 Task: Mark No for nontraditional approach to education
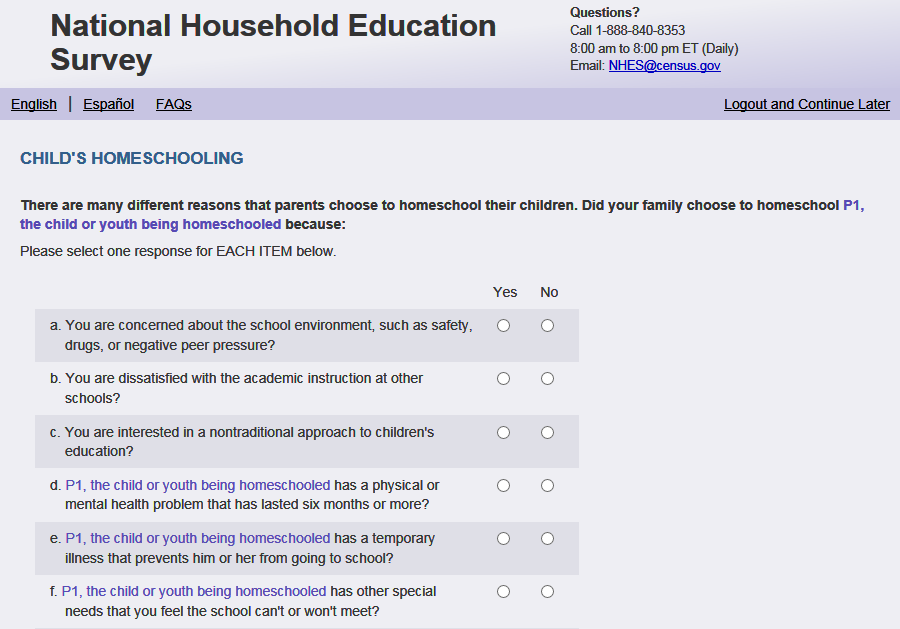pos(547,432)
